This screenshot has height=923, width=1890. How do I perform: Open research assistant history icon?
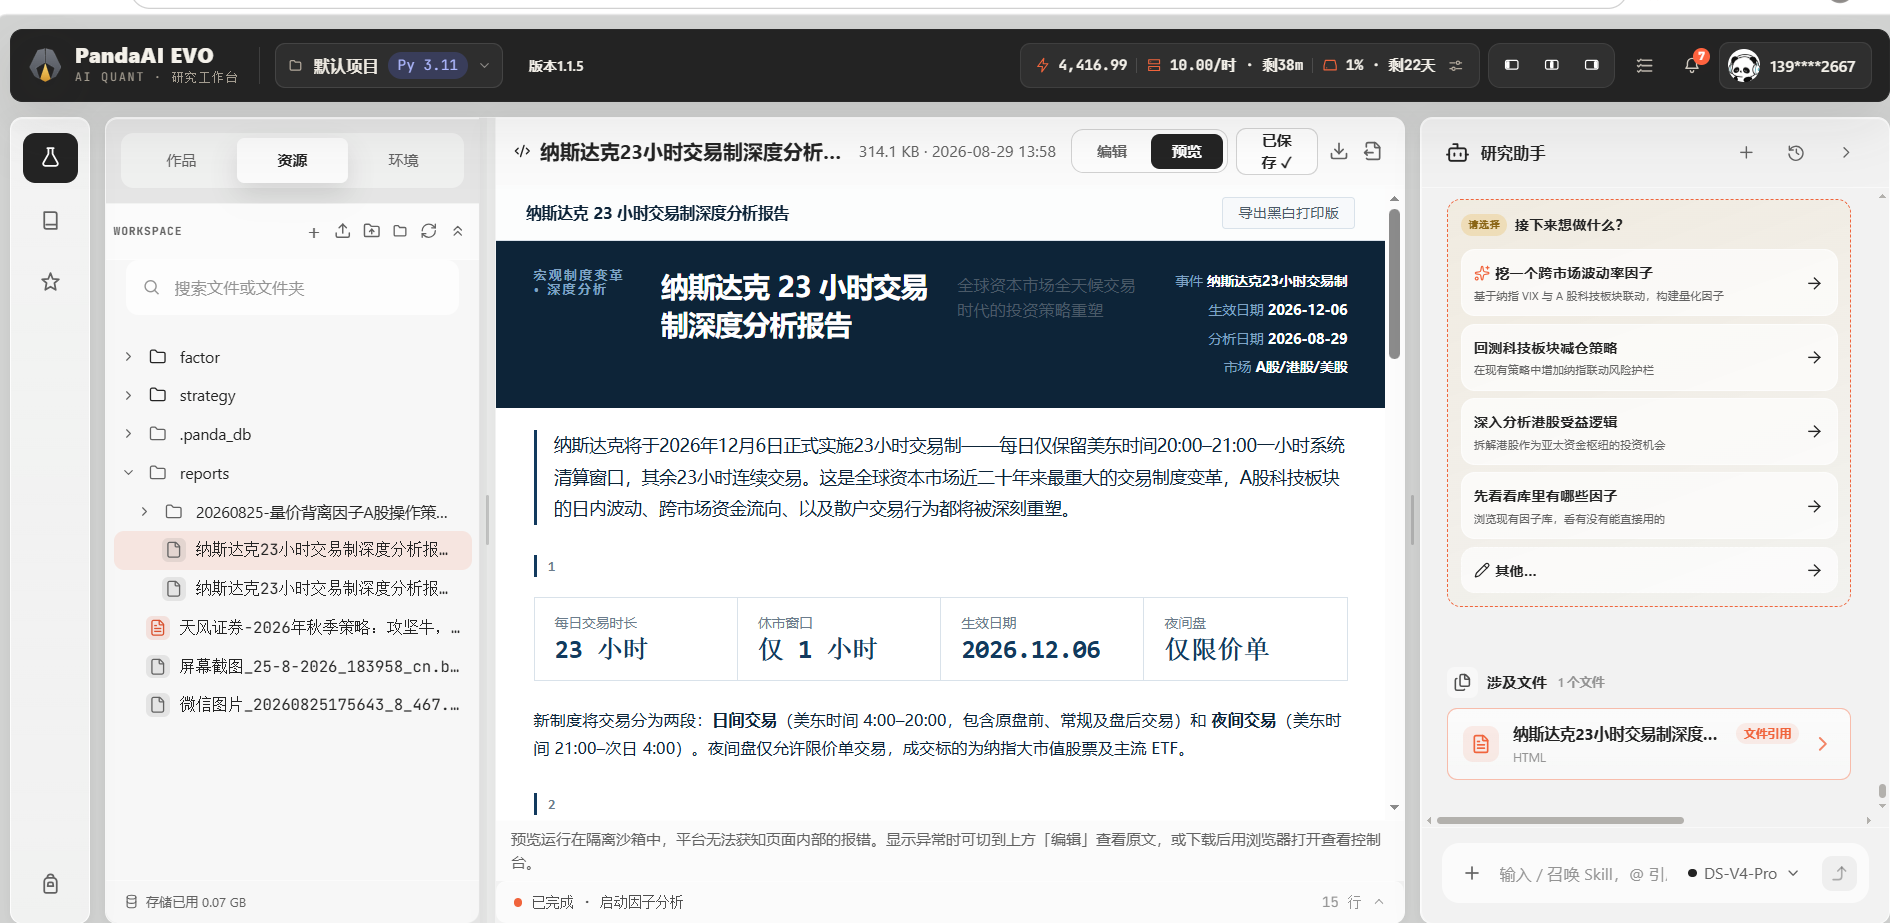pyautogui.click(x=1796, y=153)
